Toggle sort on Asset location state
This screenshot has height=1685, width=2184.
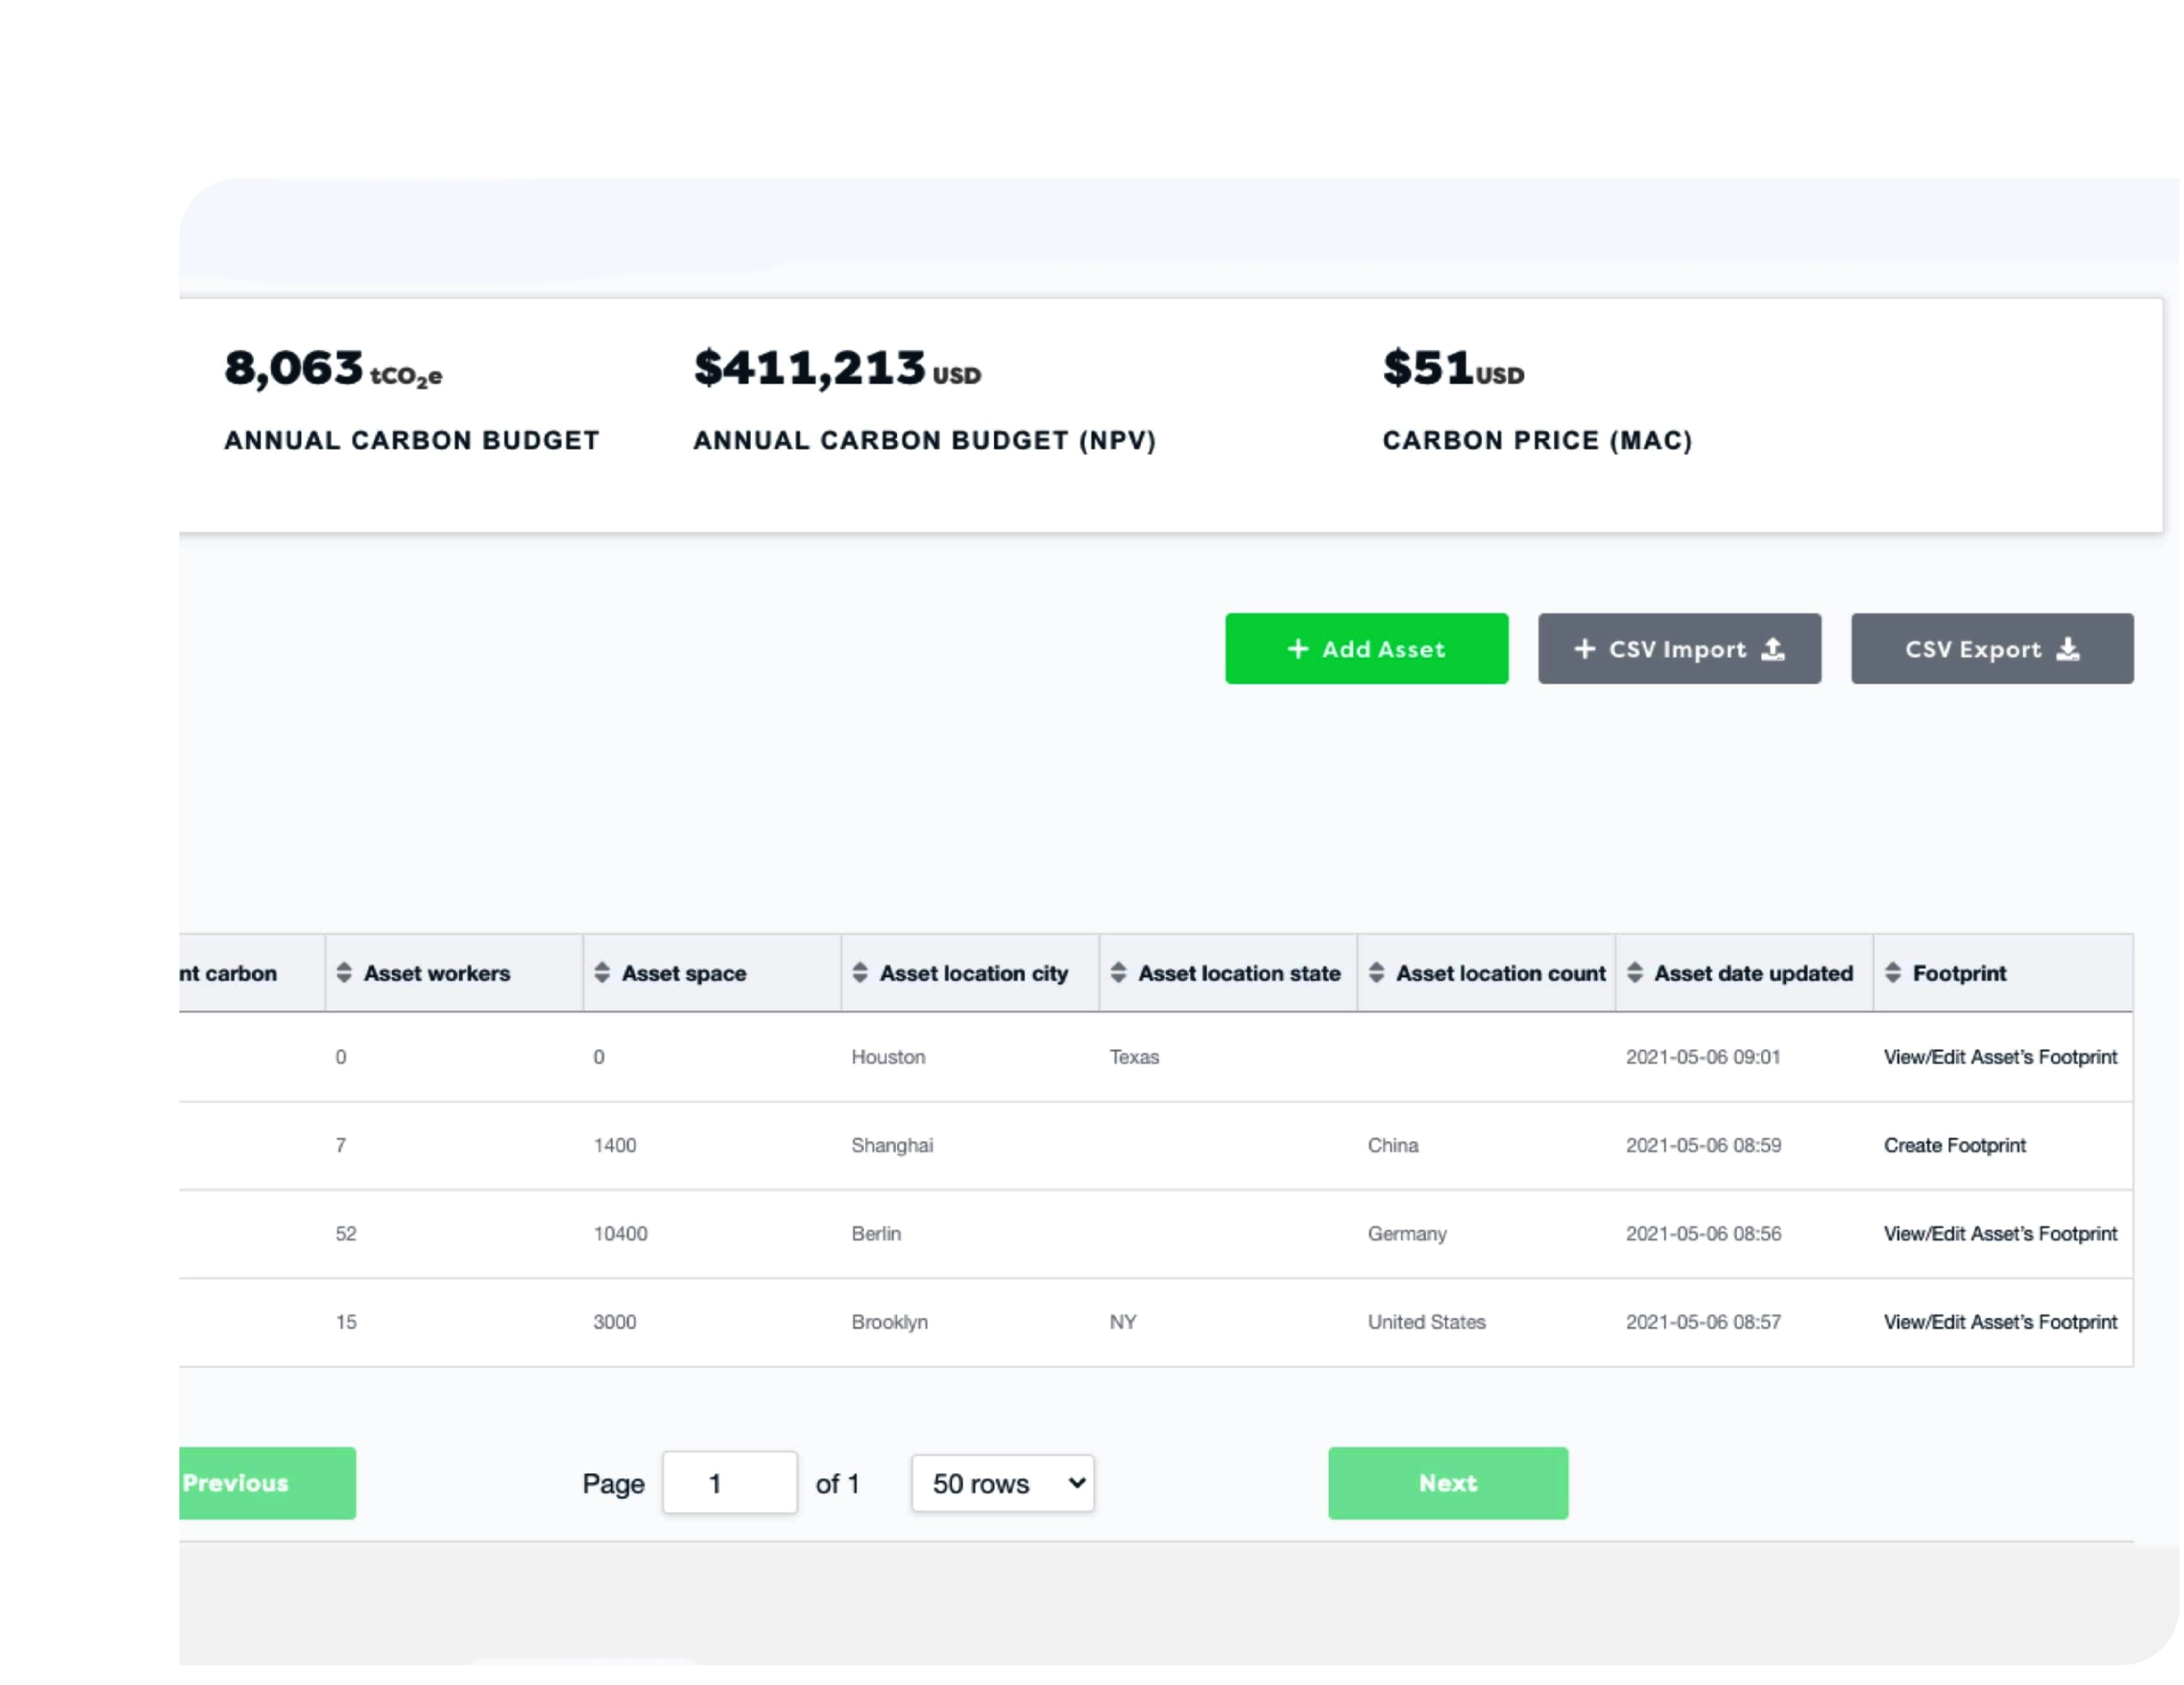pos(1119,973)
